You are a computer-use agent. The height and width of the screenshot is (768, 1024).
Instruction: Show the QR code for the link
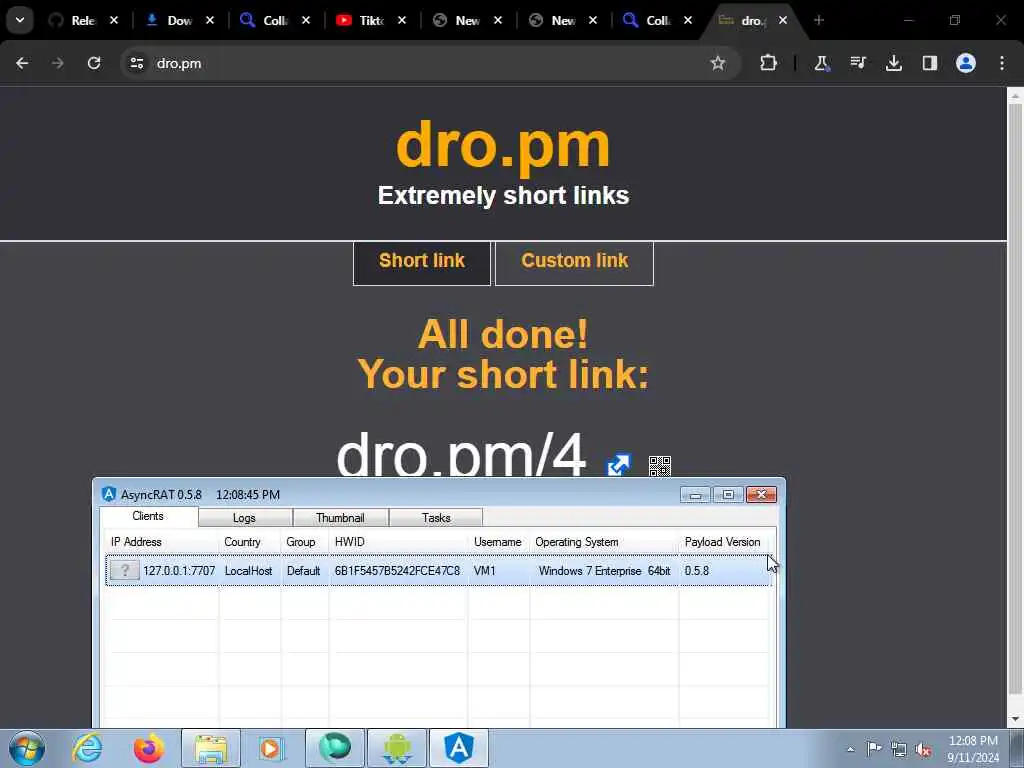pyautogui.click(x=660, y=466)
